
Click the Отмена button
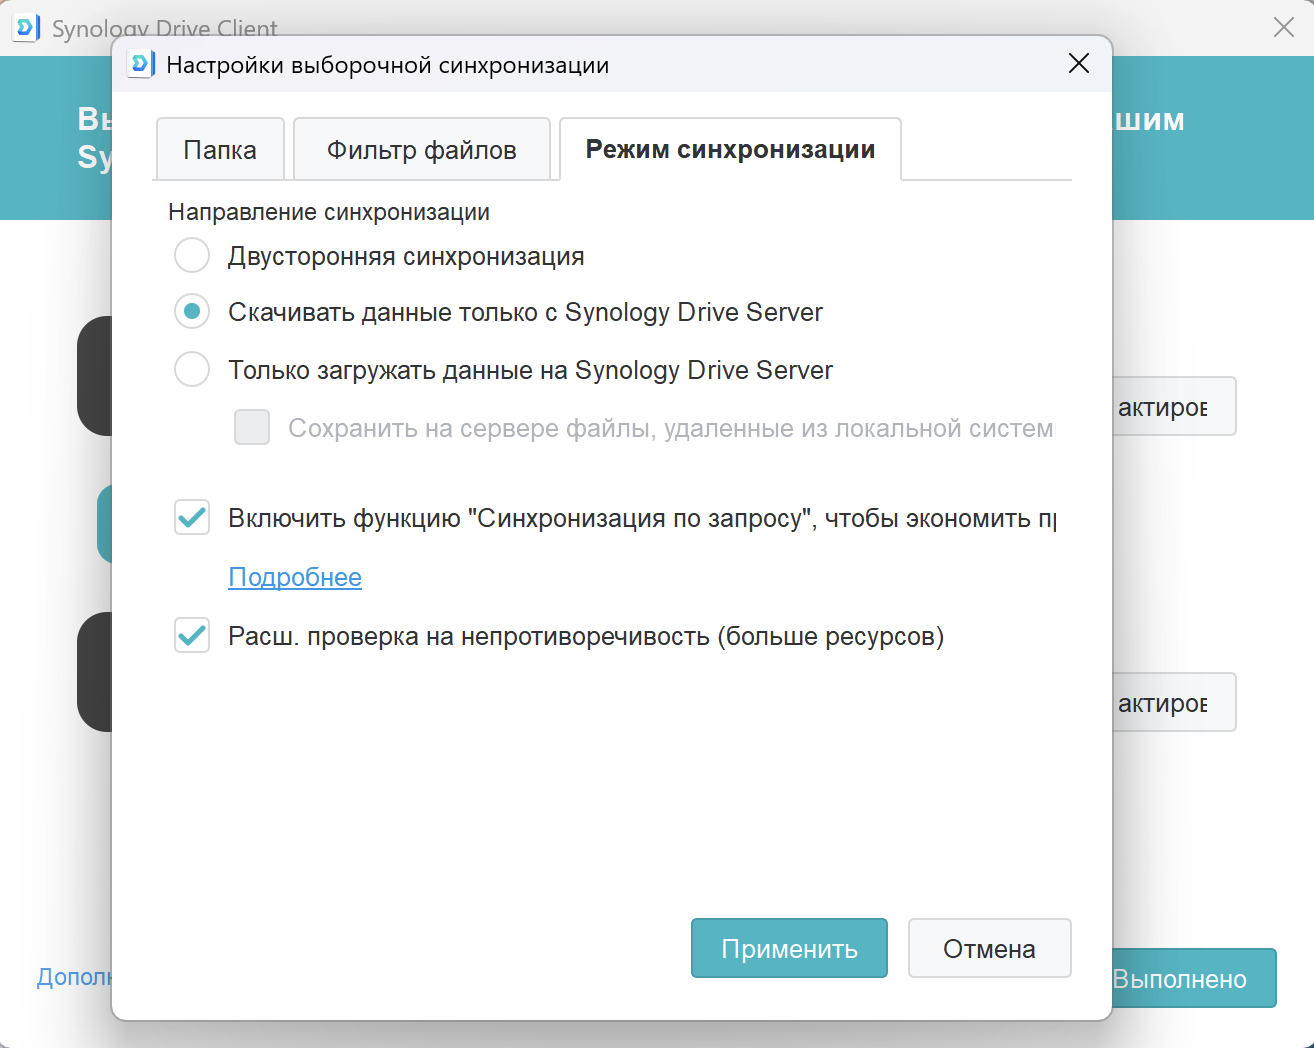(989, 948)
